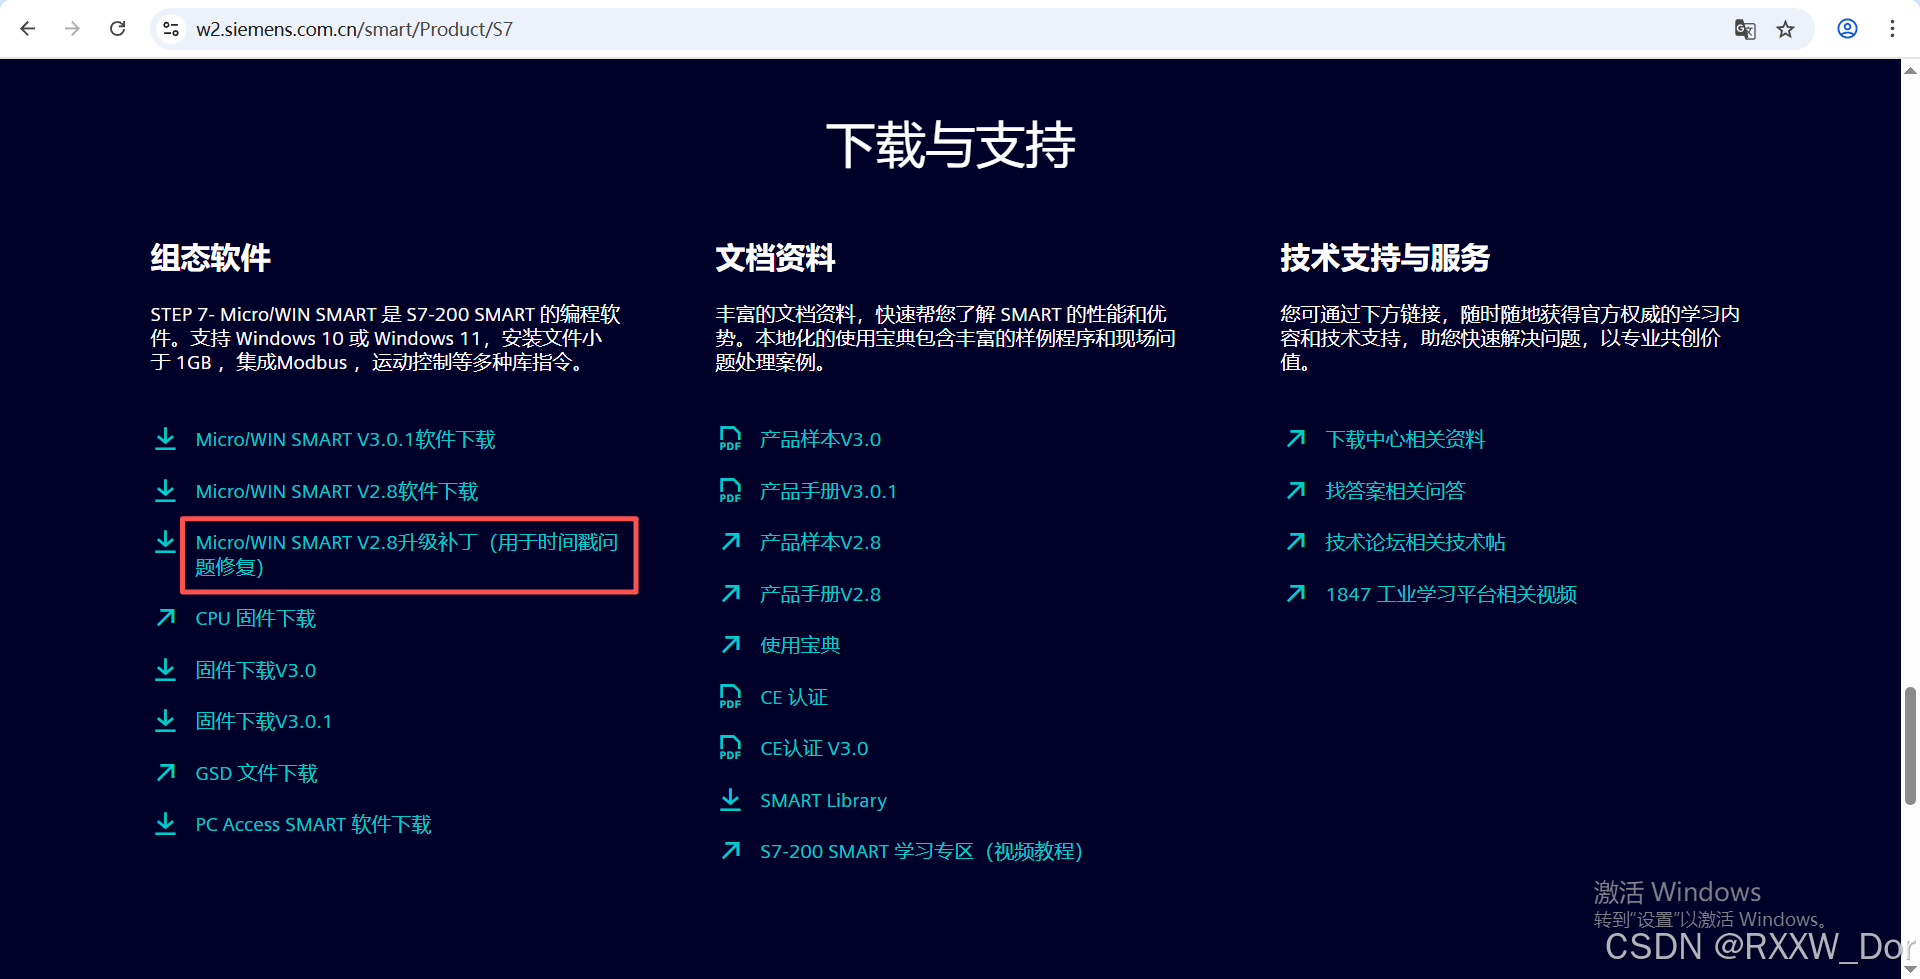Open the 使用宝典 link
This screenshot has height=979, width=1920.
point(800,645)
